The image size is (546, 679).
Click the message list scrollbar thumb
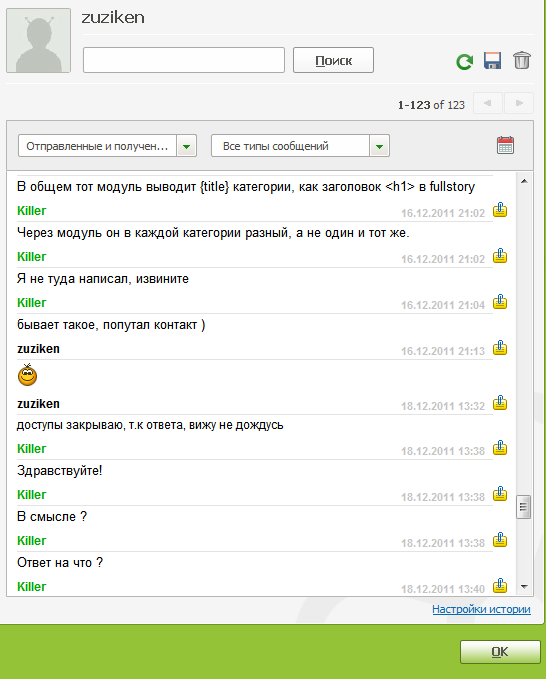(x=524, y=507)
